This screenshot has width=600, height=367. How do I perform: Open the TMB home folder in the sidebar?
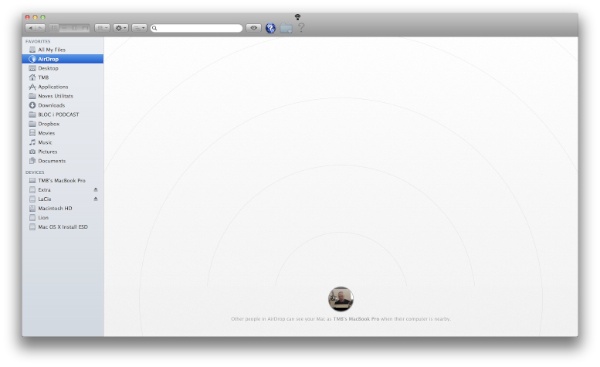click(62, 77)
